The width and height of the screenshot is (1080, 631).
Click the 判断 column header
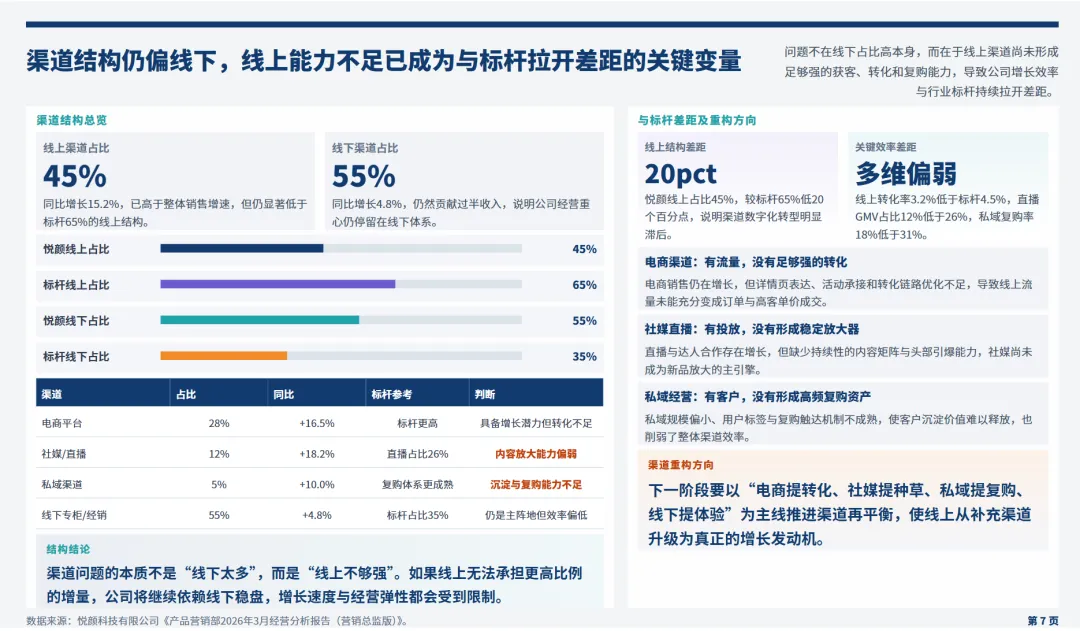485,393
